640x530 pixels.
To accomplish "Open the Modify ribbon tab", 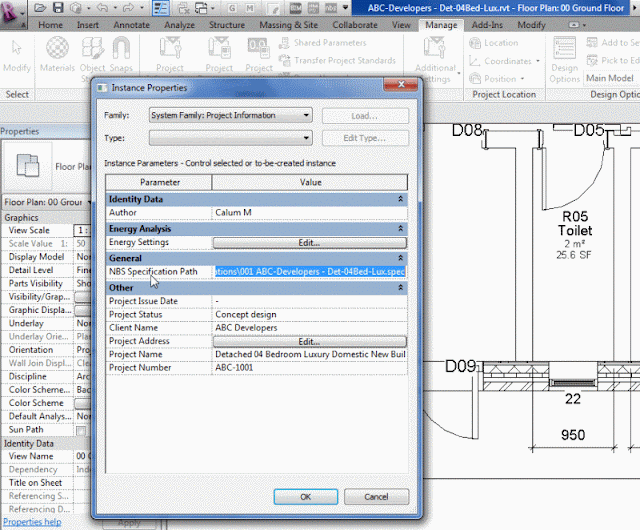I will click(531, 25).
